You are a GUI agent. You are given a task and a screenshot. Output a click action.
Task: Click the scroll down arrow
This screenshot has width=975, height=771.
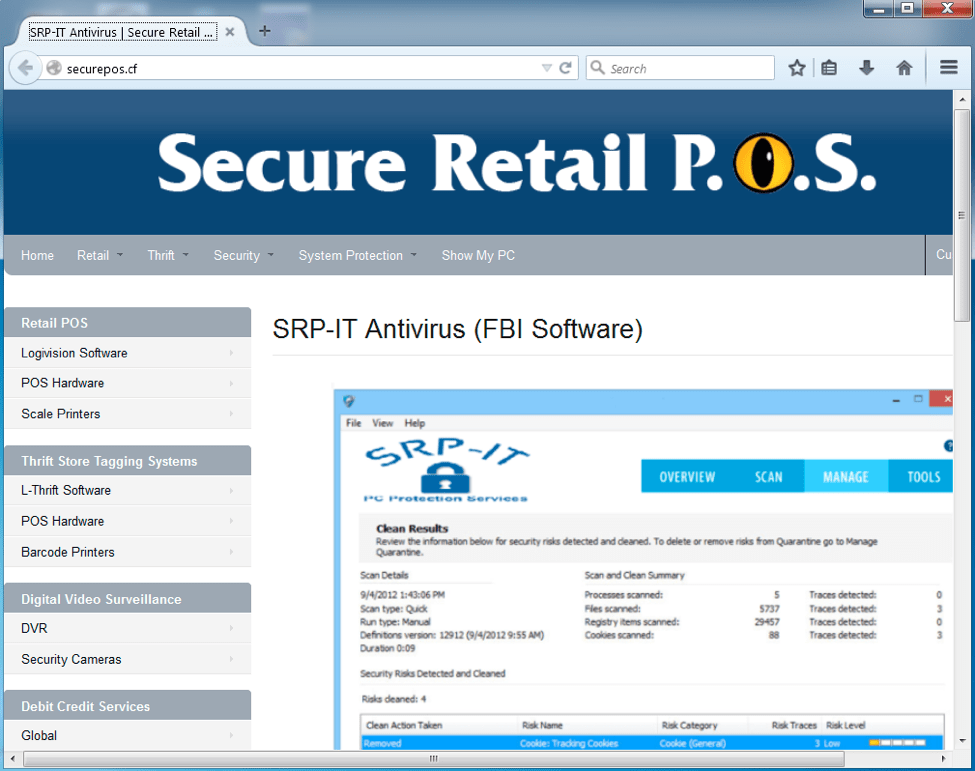tap(962, 741)
